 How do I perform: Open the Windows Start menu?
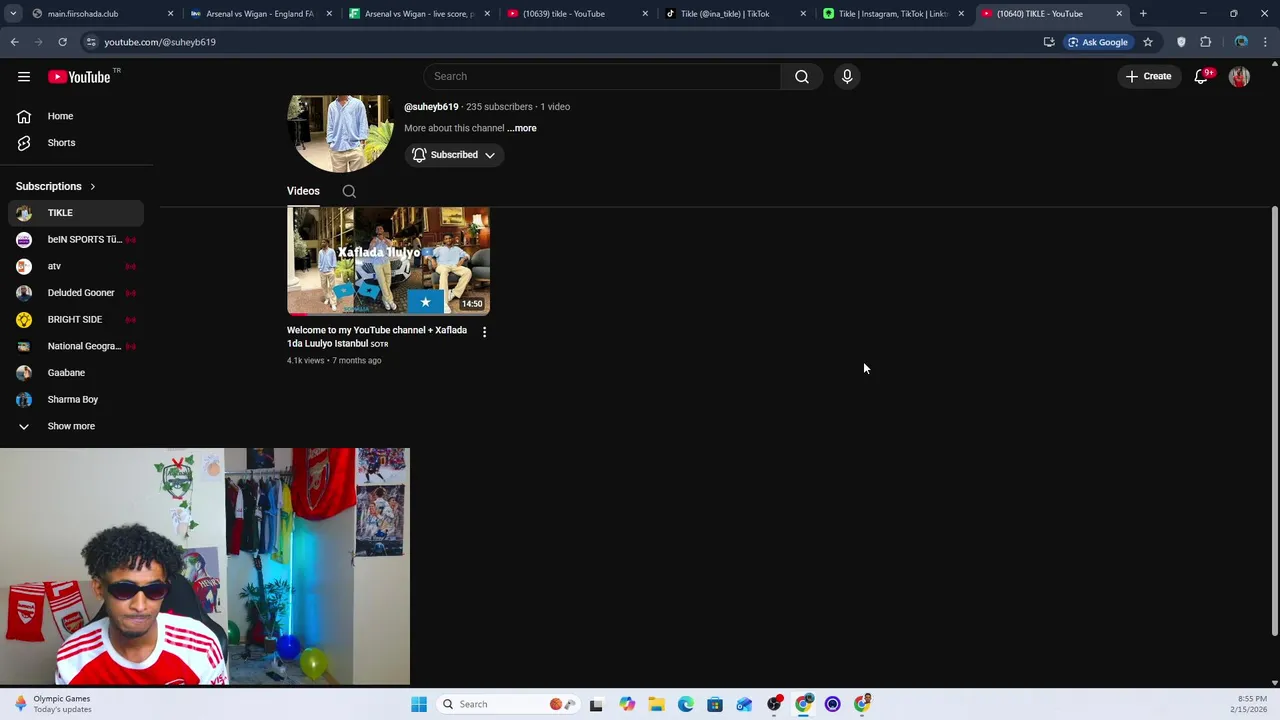point(419,704)
